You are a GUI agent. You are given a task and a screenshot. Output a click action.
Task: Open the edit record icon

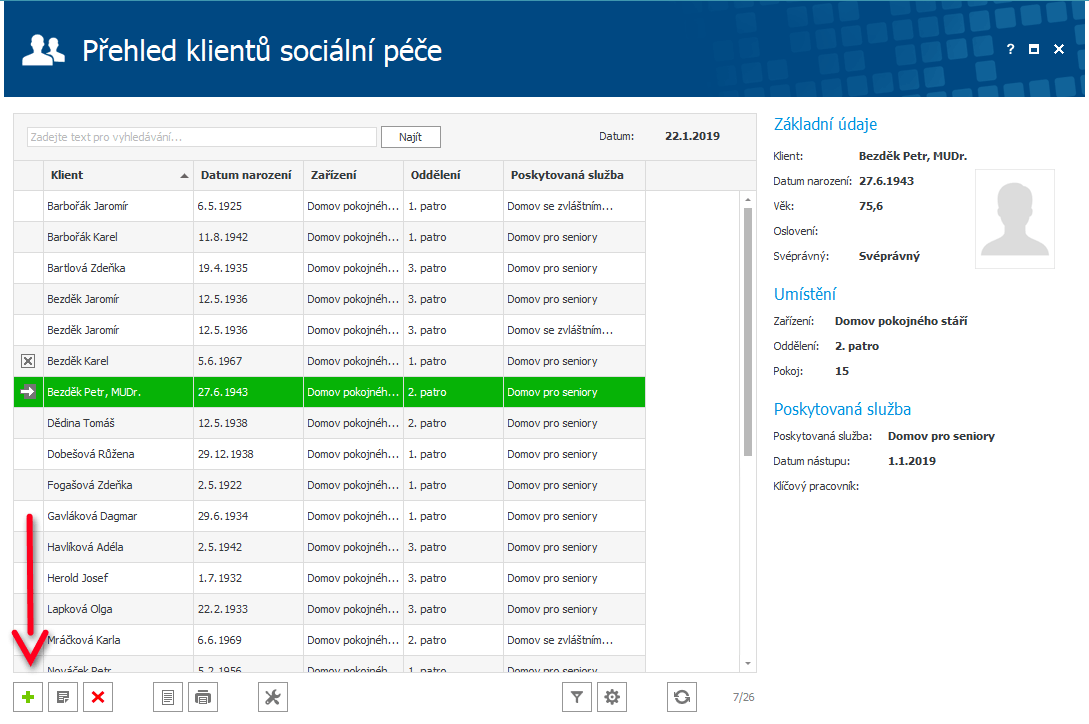tap(63, 697)
